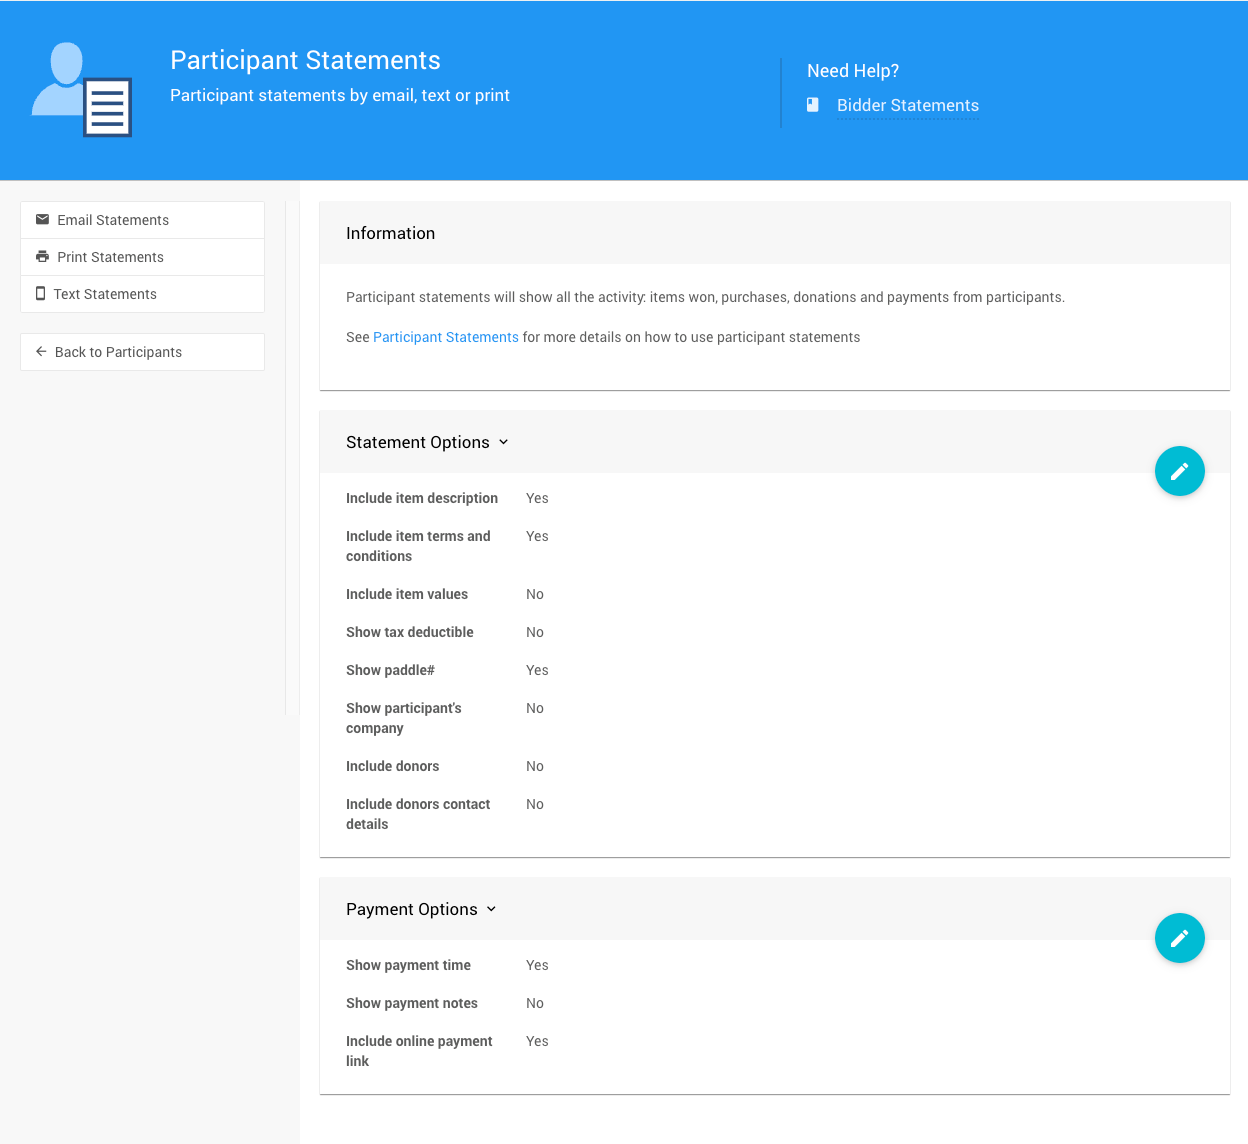This screenshot has width=1248, height=1144.
Task: Click the book icon beside Bidder Statements
Action: click(x=813, y=105)
